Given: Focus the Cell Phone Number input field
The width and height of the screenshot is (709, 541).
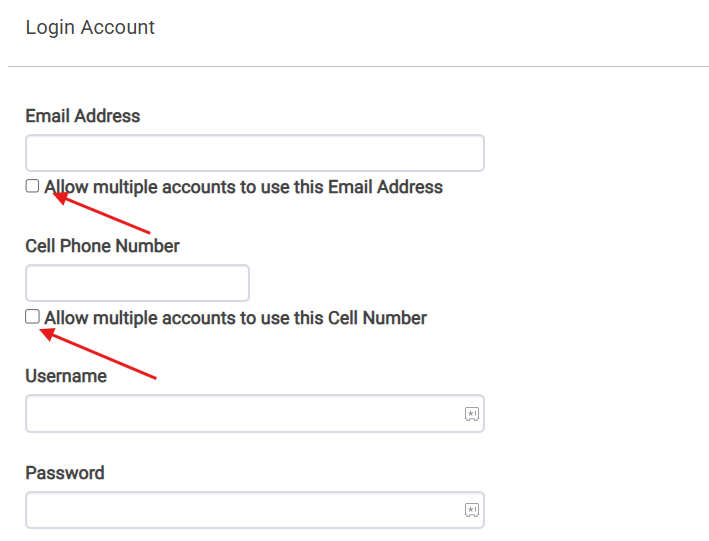Looking at the screenshot, I should tap(137, 283).
